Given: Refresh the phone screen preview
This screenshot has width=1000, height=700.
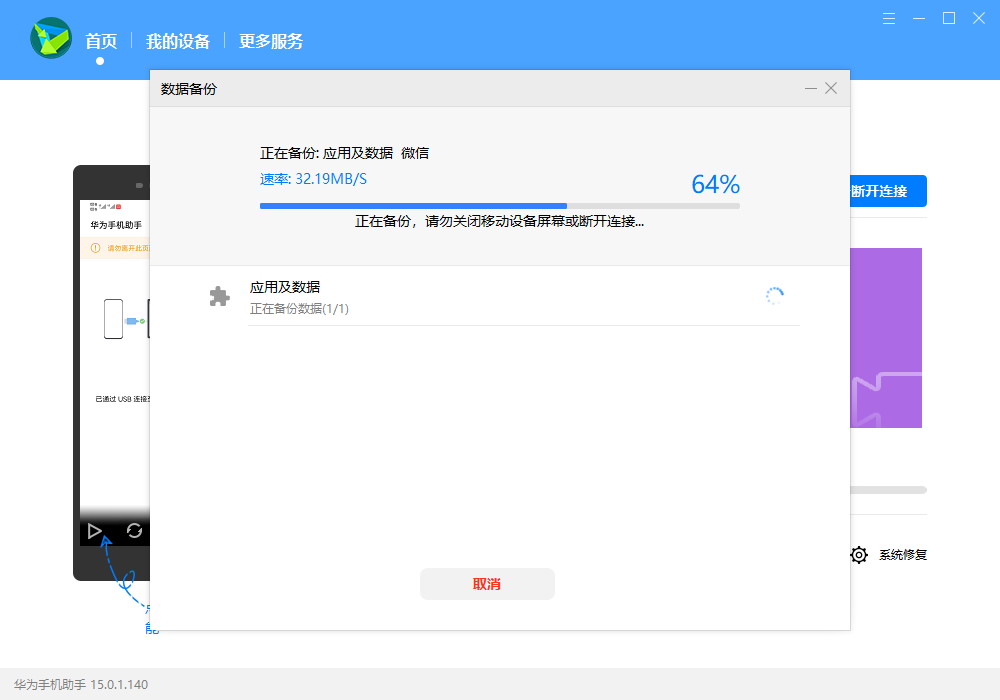Looking at the screenshot, I should pyautogui.click(x=135, y=530).
